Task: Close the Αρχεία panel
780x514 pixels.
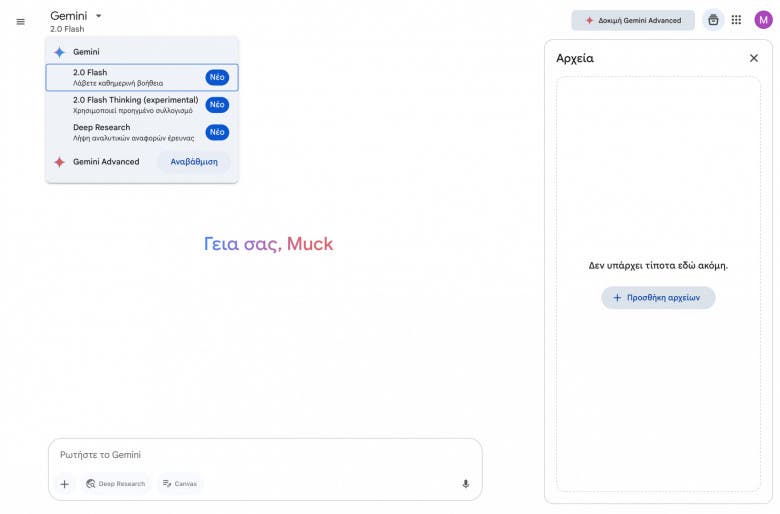Action: pyautogui.click(x=754, y=58)
